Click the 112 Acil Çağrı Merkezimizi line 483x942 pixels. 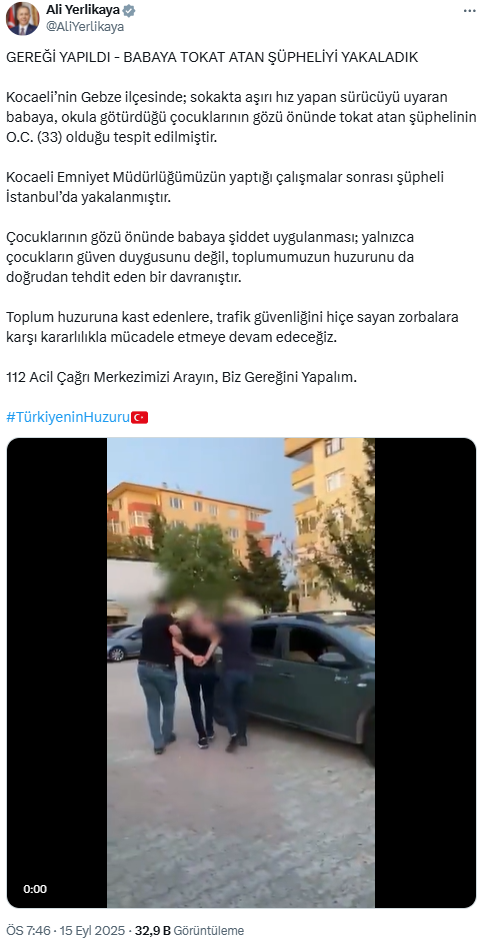(x=181, y=378)
